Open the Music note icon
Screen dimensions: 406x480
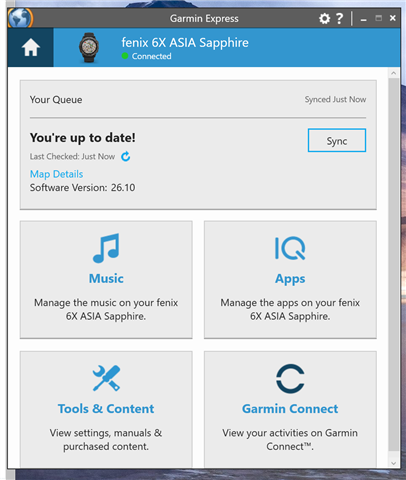tap(106, 248)
